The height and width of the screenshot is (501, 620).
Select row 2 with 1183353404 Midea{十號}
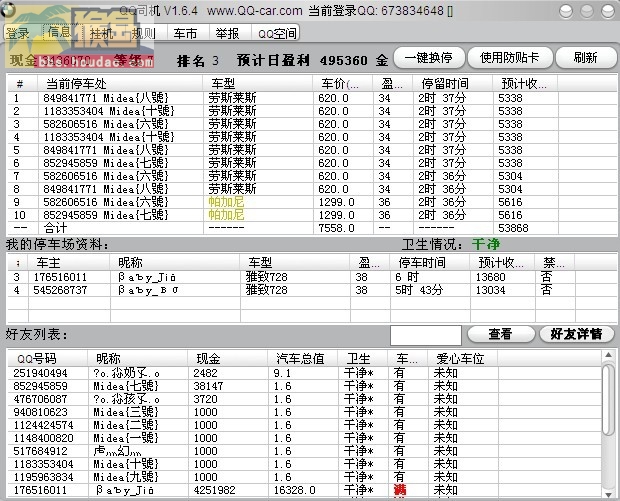312,111
